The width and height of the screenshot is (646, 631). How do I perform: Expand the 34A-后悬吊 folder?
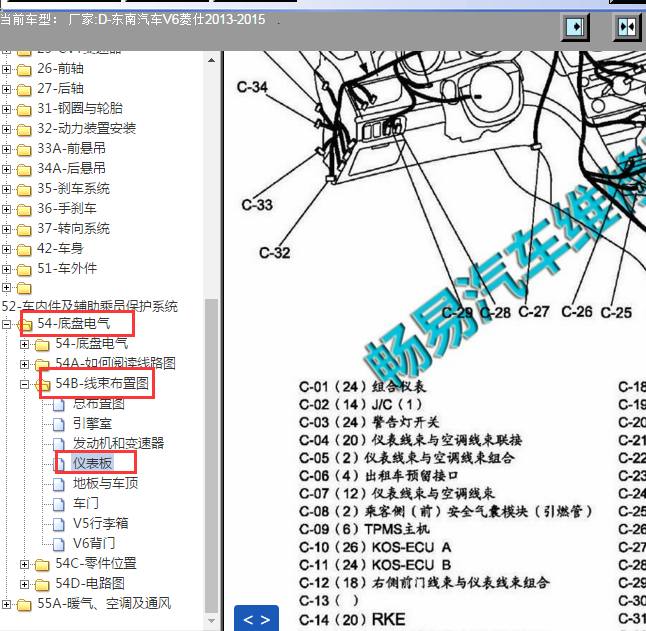pyautogui.click(x=6, y=169)
